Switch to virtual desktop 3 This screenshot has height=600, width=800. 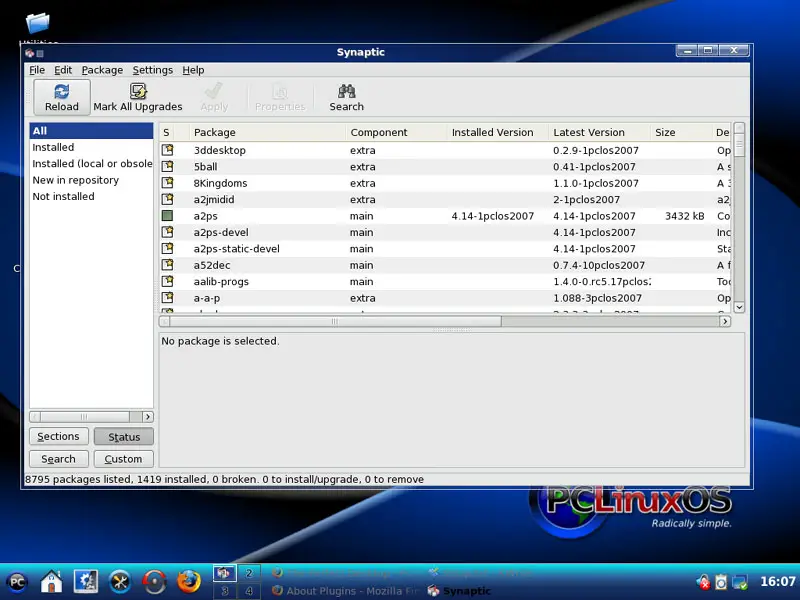[x=225, y=591]
